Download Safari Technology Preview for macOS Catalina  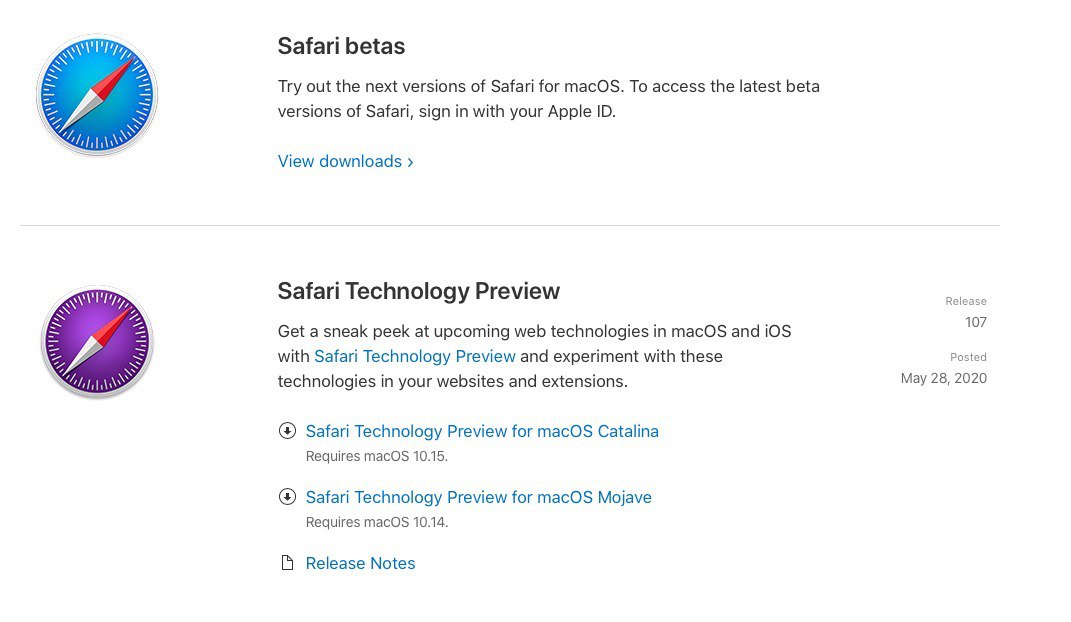pos(482,432)
